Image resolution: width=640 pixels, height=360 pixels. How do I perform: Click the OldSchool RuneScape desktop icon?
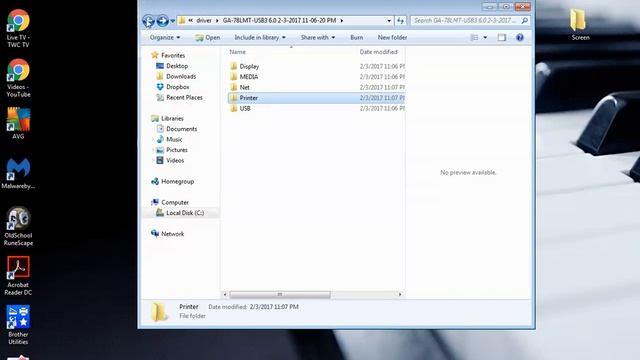pos(18,227)
